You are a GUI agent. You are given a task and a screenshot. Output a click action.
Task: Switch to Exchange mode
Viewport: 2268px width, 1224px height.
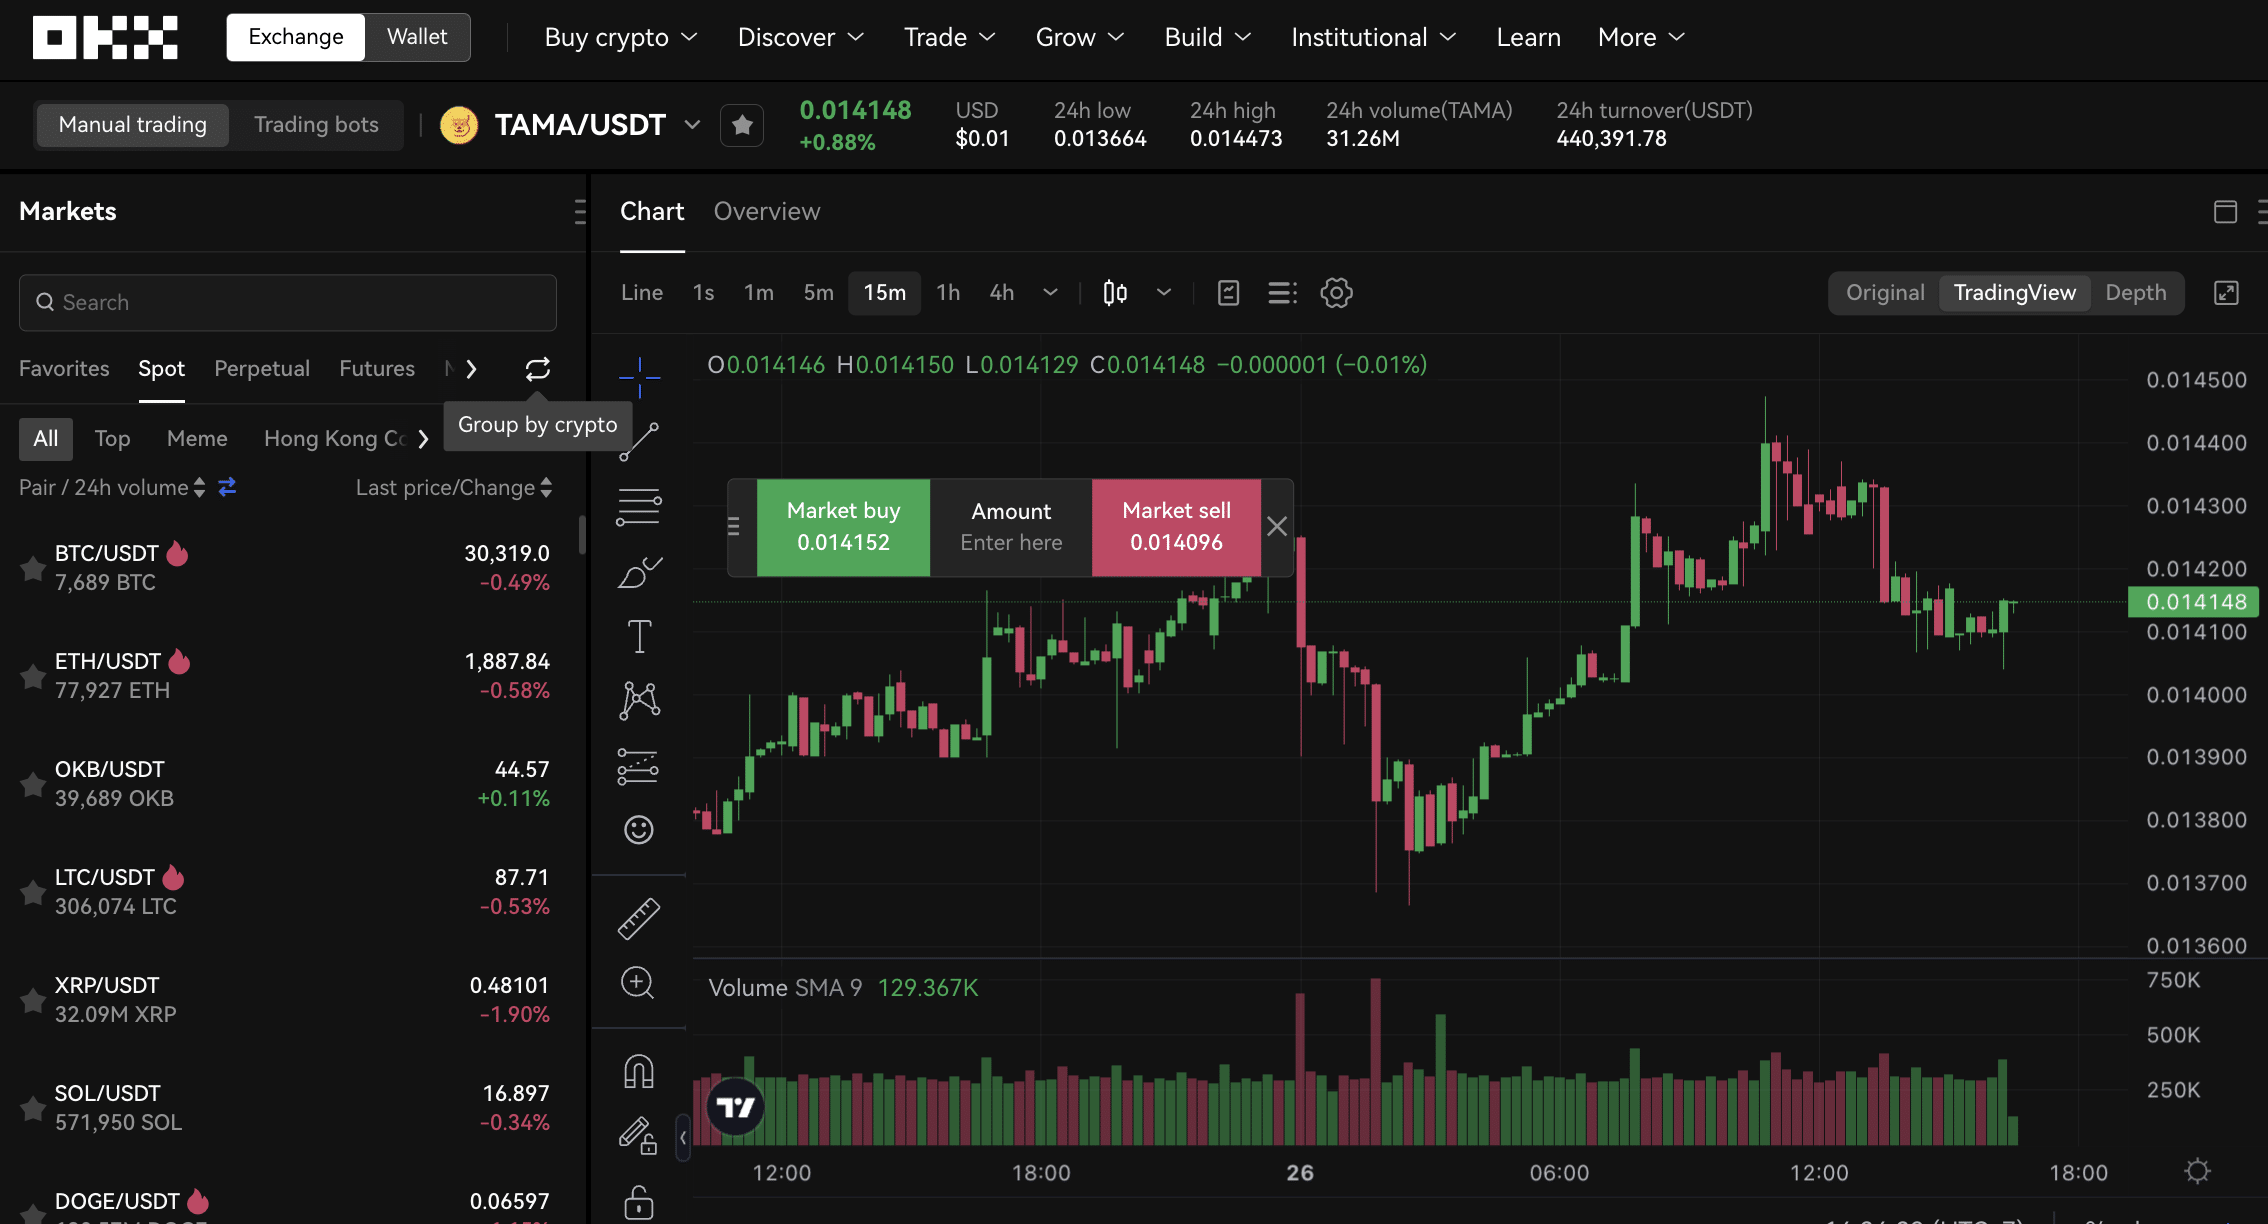(296, 37)
